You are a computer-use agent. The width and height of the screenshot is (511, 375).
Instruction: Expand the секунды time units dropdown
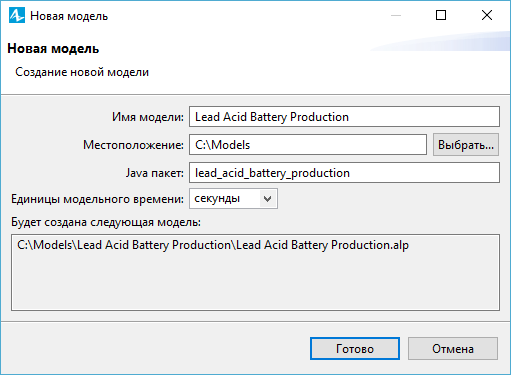(x=233, y=199)
